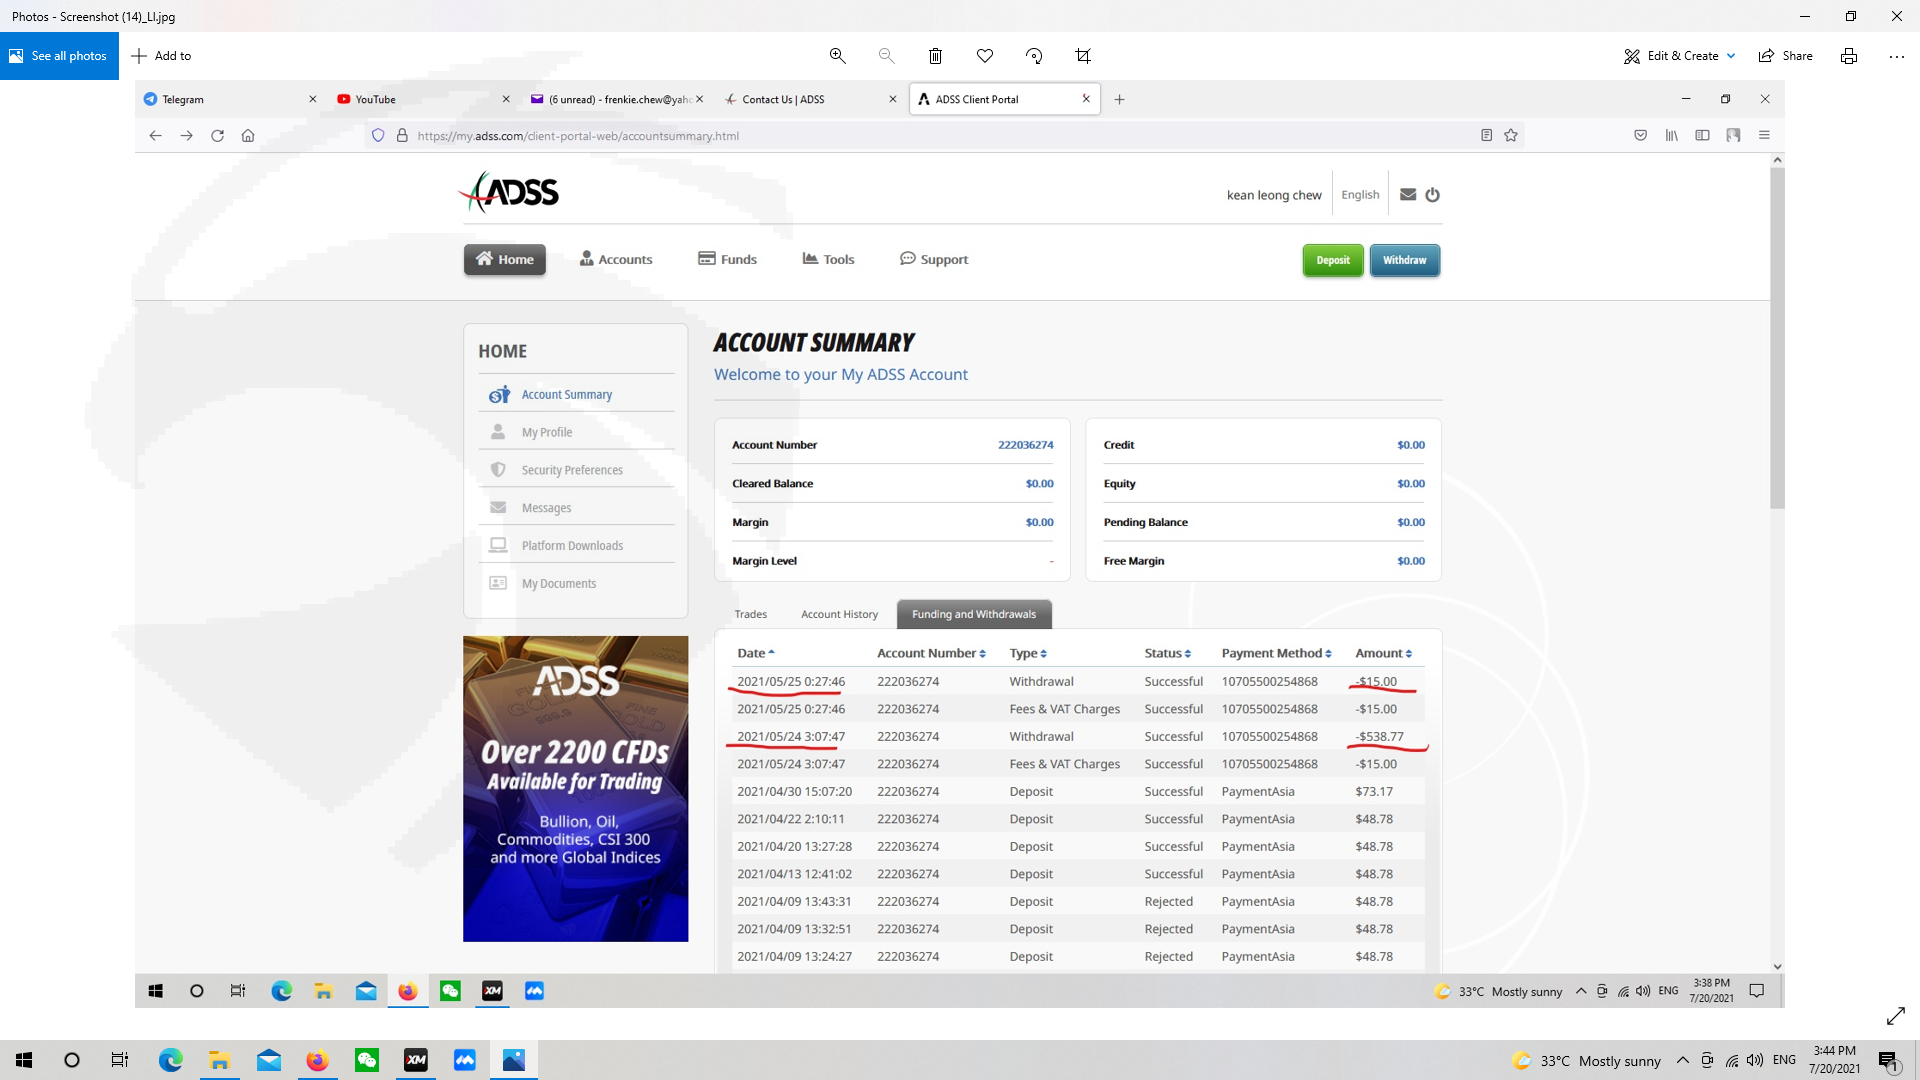Log out with the power icon
The height and width of the screenshot is (1080, 1920).
1432,195
